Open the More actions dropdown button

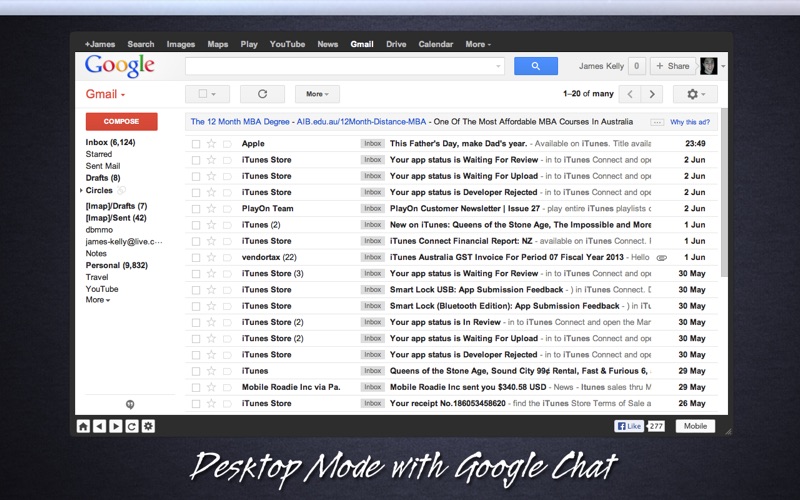(317, 94)
